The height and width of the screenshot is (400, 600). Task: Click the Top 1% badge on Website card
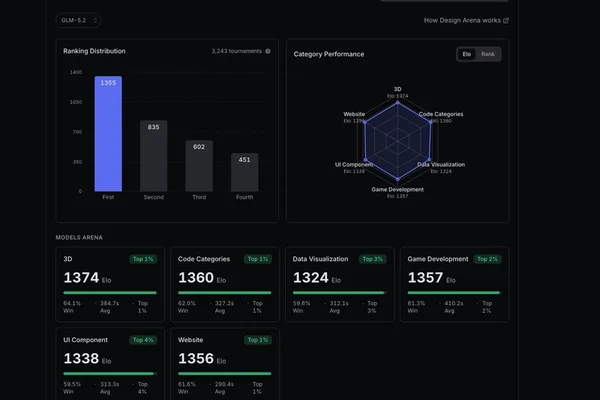click(258, 340)
